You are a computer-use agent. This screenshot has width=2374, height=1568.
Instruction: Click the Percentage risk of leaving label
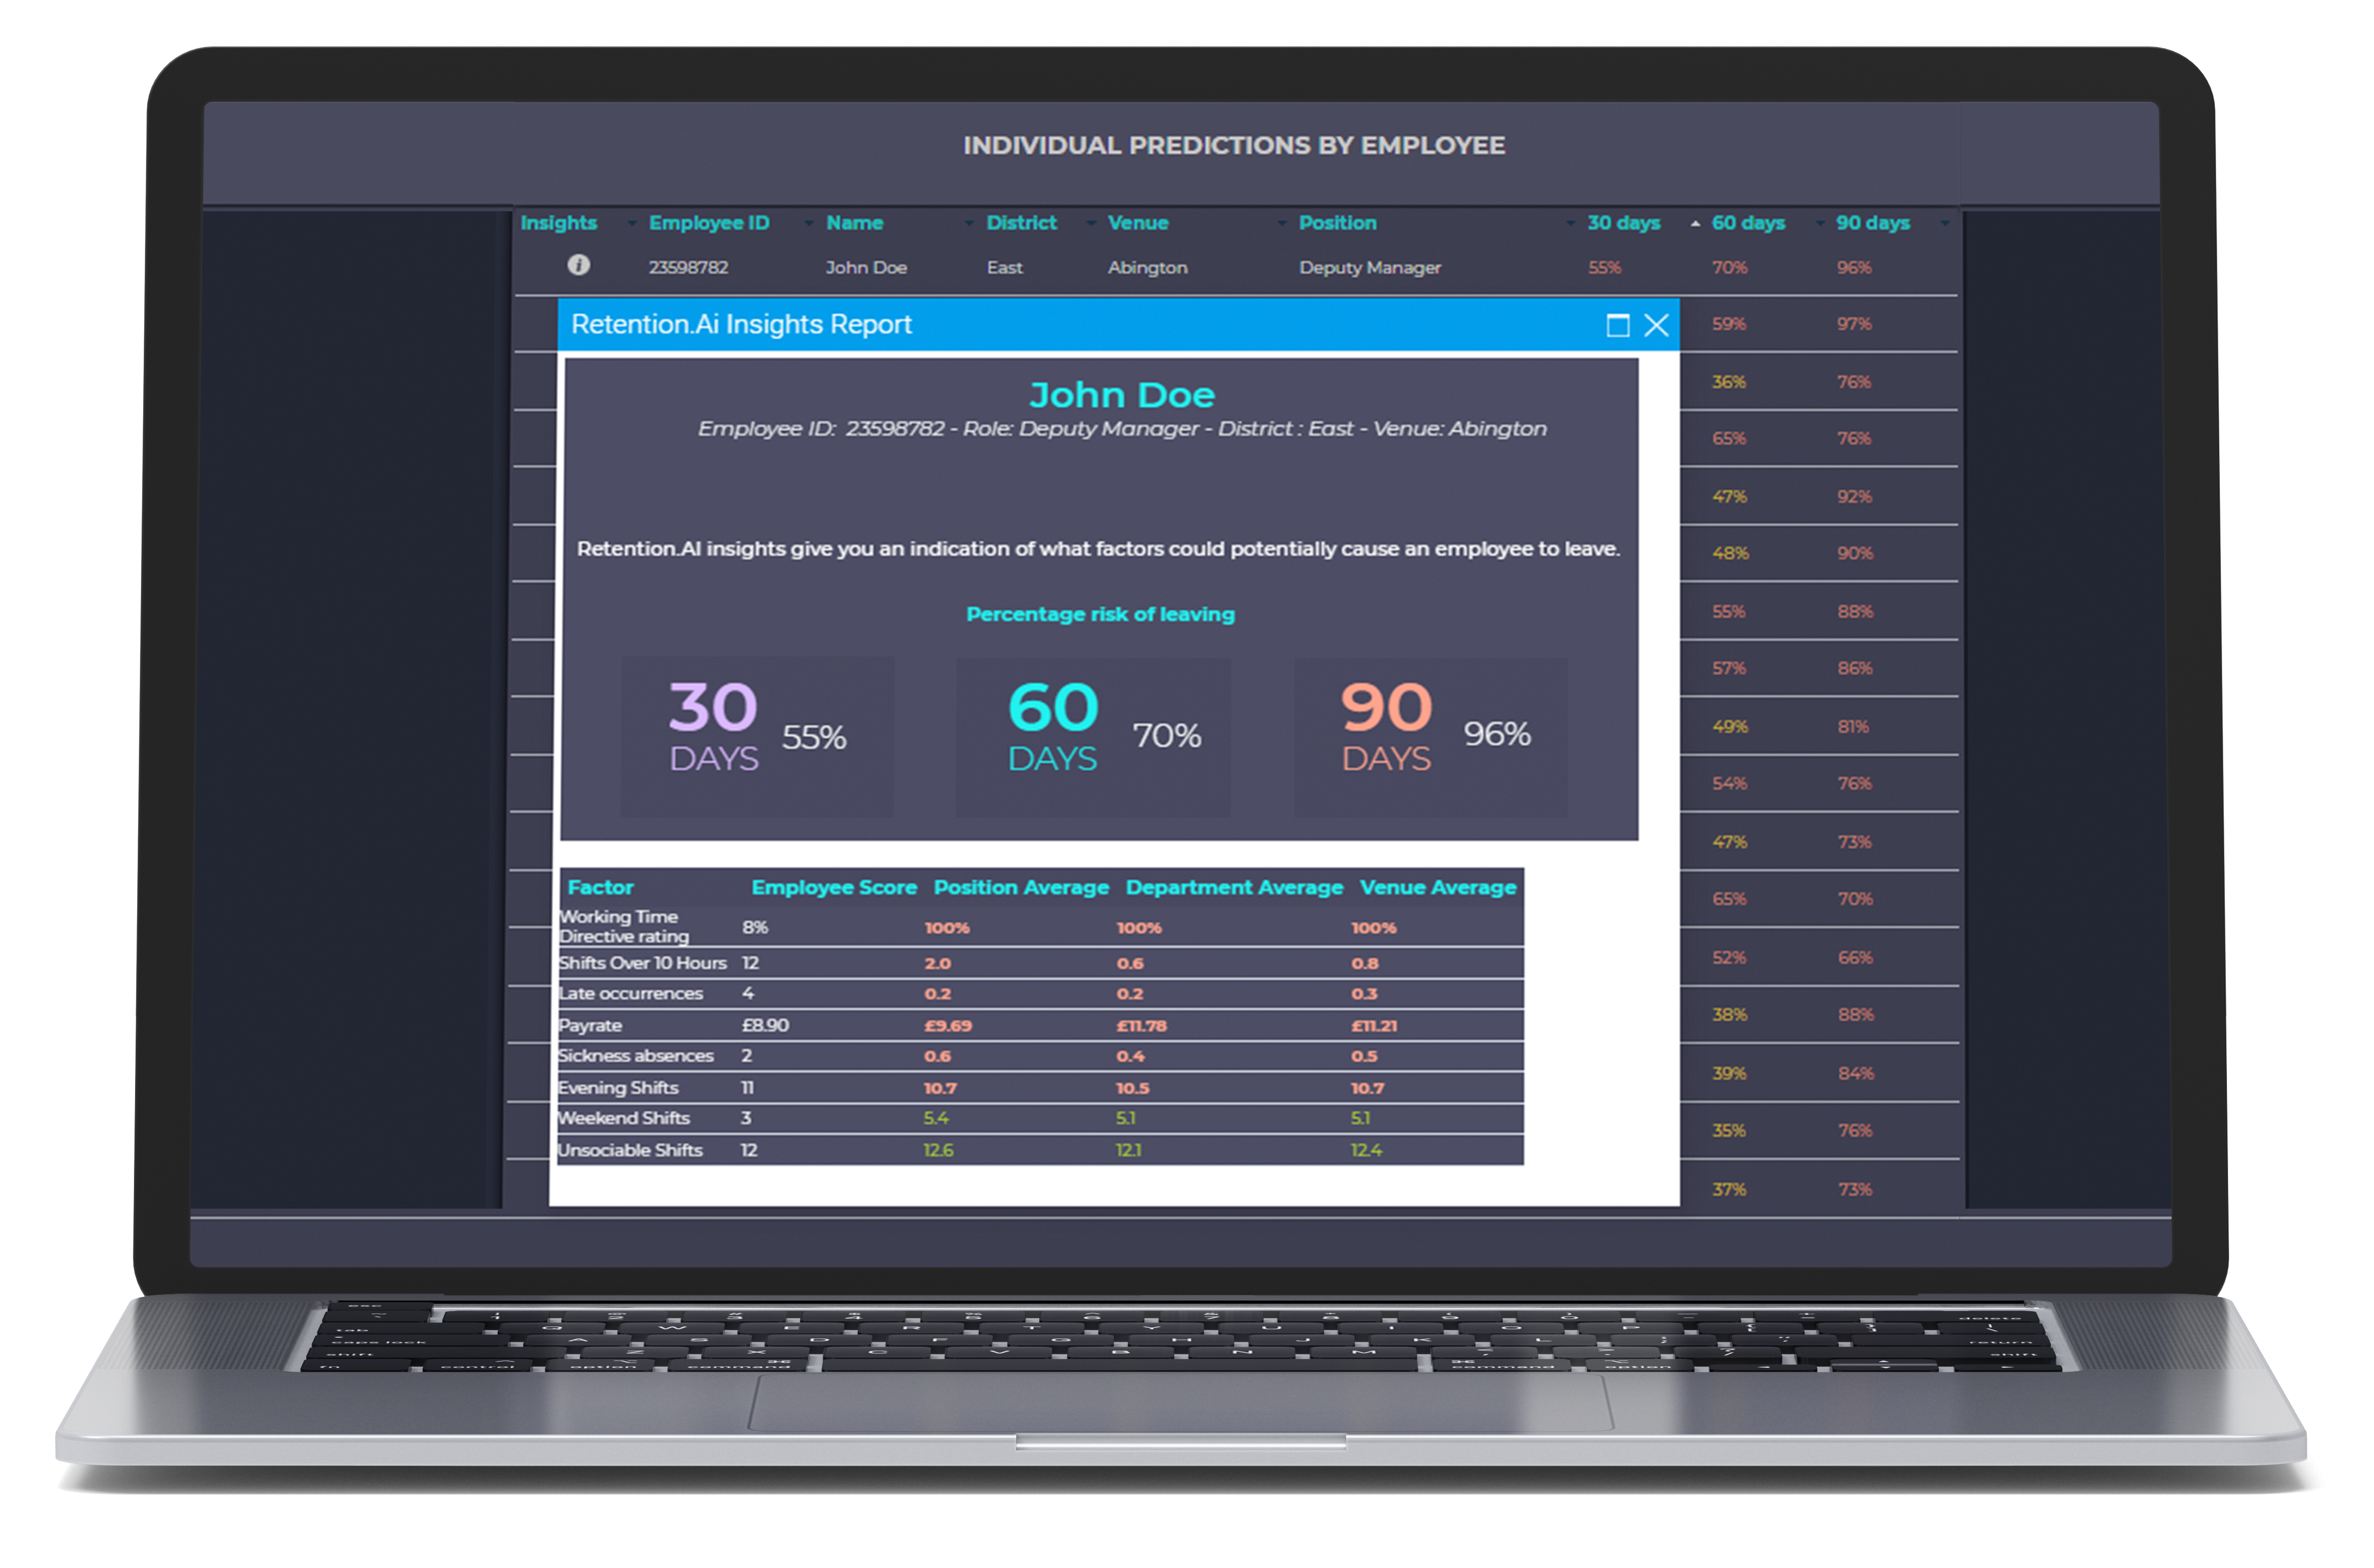1100,615
